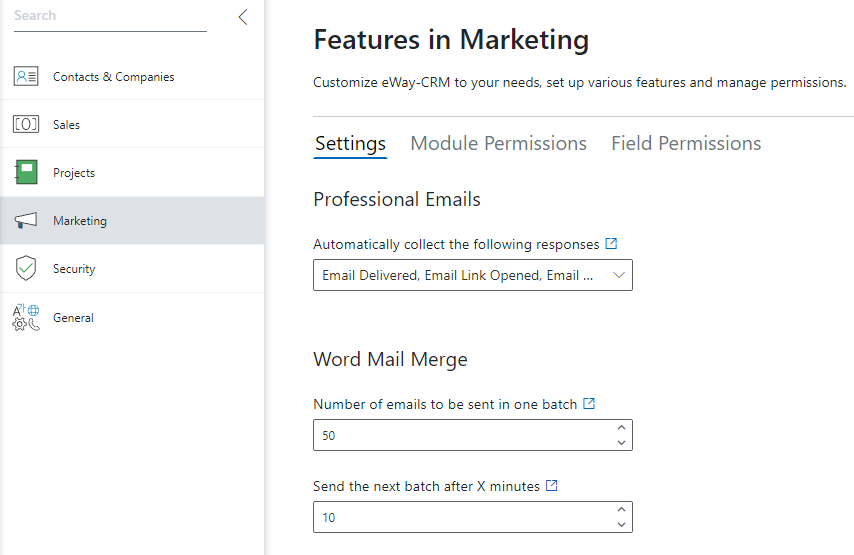Open the Security shield icon

click(x=26, y=269)
